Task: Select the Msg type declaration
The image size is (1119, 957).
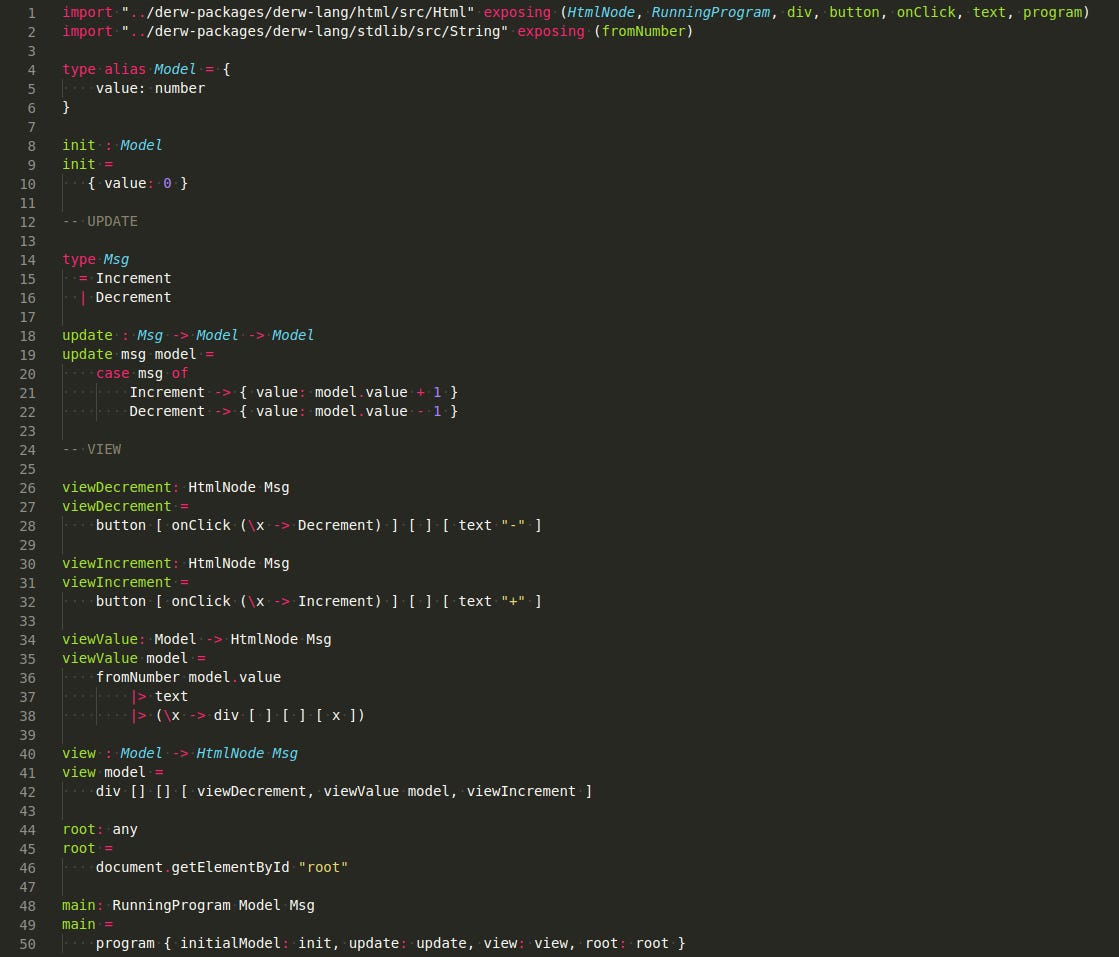Action: coord(97,259)
